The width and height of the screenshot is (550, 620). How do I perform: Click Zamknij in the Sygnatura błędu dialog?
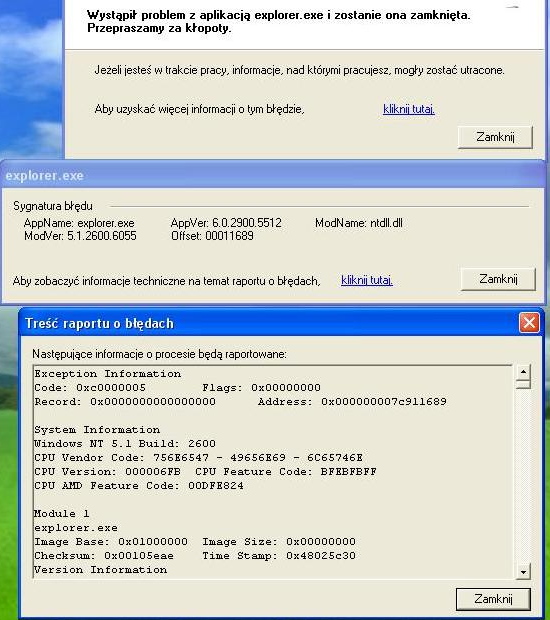click(x=498, y=279)
